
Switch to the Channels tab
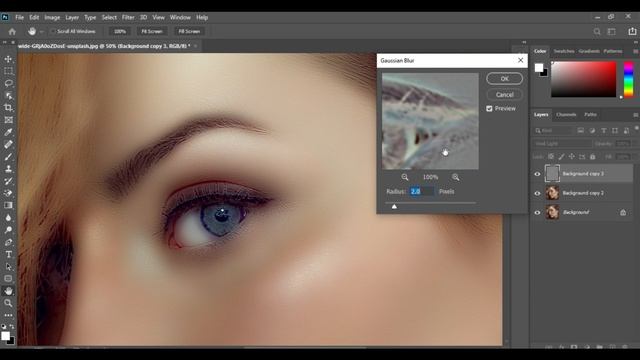566,115
